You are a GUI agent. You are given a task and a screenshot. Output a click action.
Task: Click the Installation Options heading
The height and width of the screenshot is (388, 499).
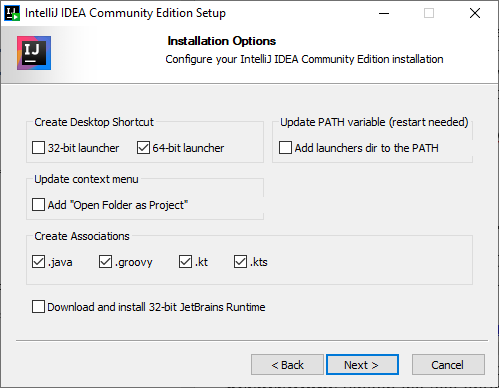coord(222,41)
